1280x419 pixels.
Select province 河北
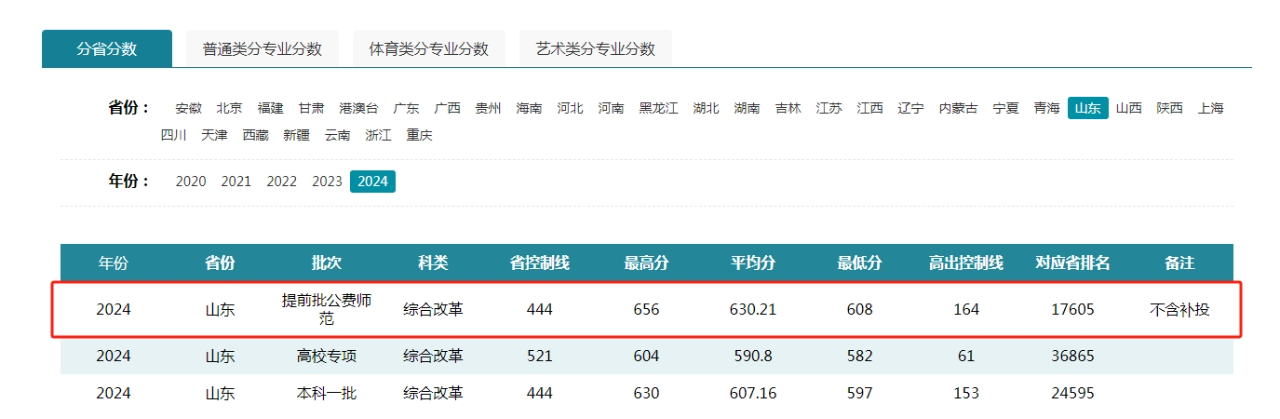click(x=570, y=108)
